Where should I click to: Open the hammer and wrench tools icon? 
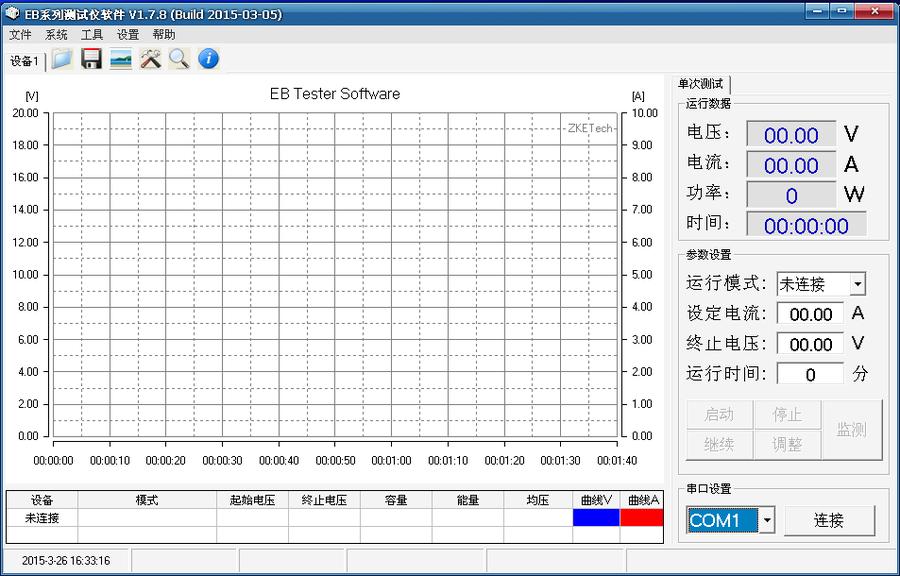[150, 59]
